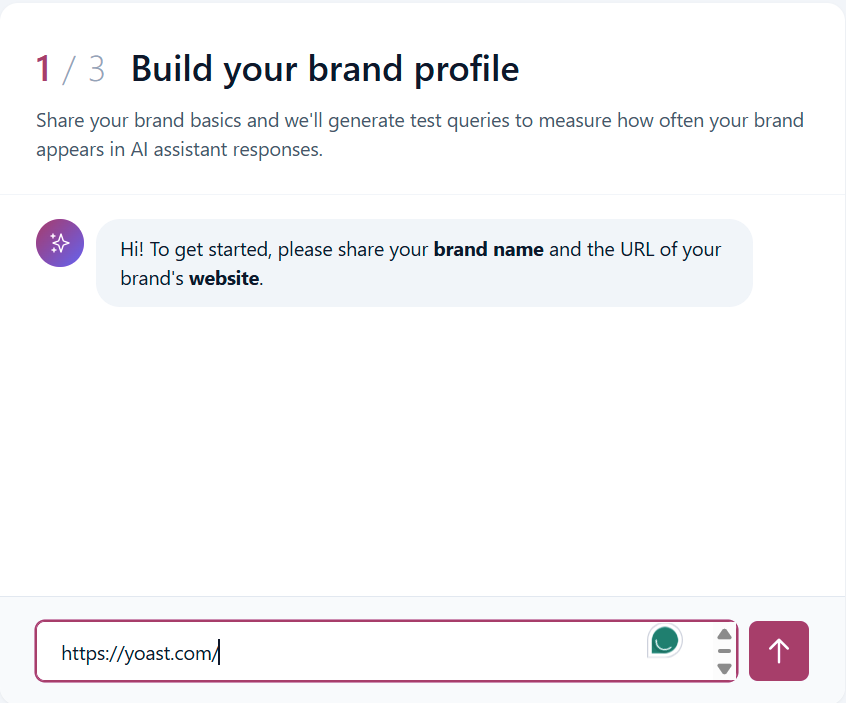The width and height of the screenshot is (846, 703).
Task: Click the sparkle AI assistant avatar
Action: [x=60, y=243]
